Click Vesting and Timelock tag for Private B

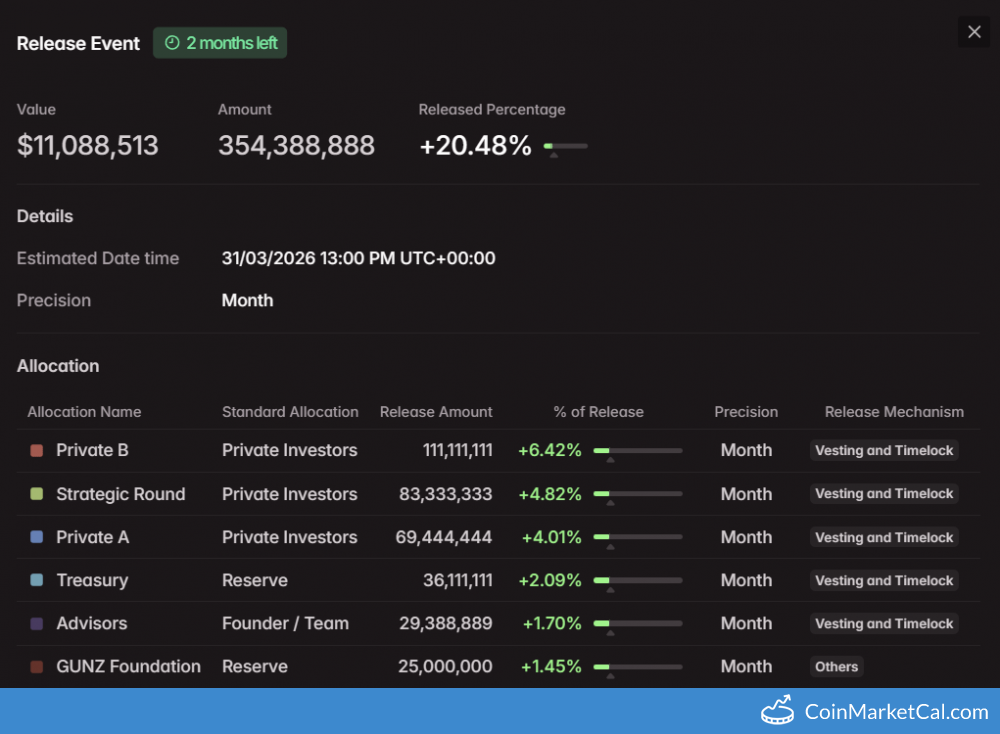[x=884, y=451]
